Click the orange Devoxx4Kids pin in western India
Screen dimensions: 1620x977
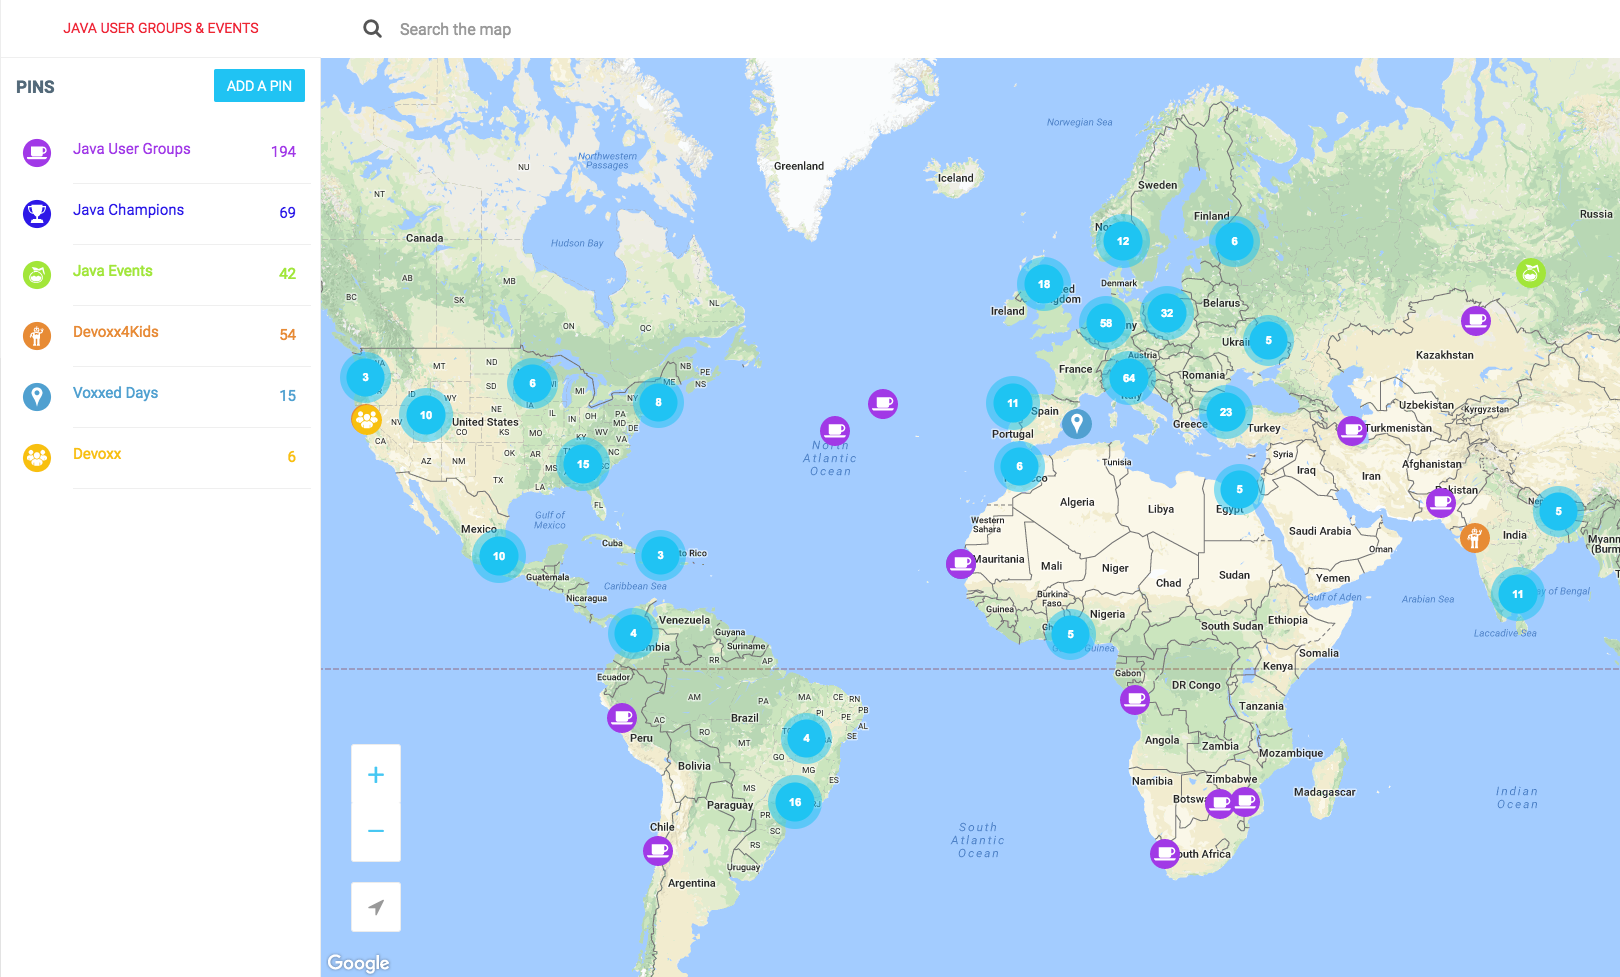(x=1474, y=538)
